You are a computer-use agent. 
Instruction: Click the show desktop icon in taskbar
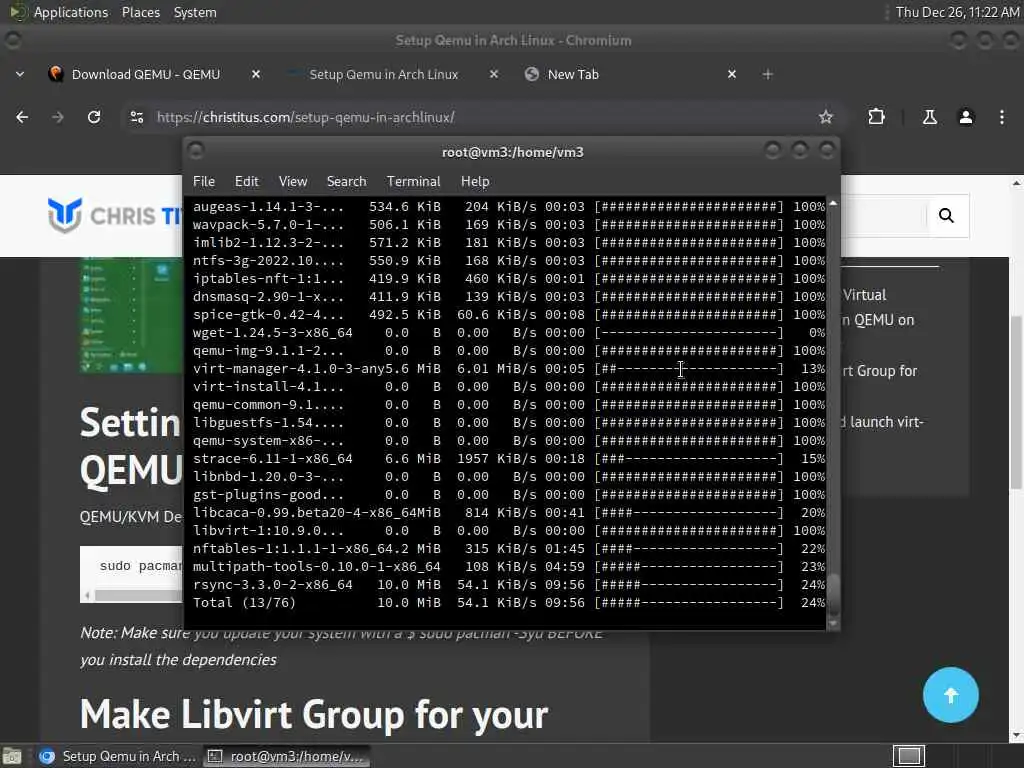coord(12,756)
